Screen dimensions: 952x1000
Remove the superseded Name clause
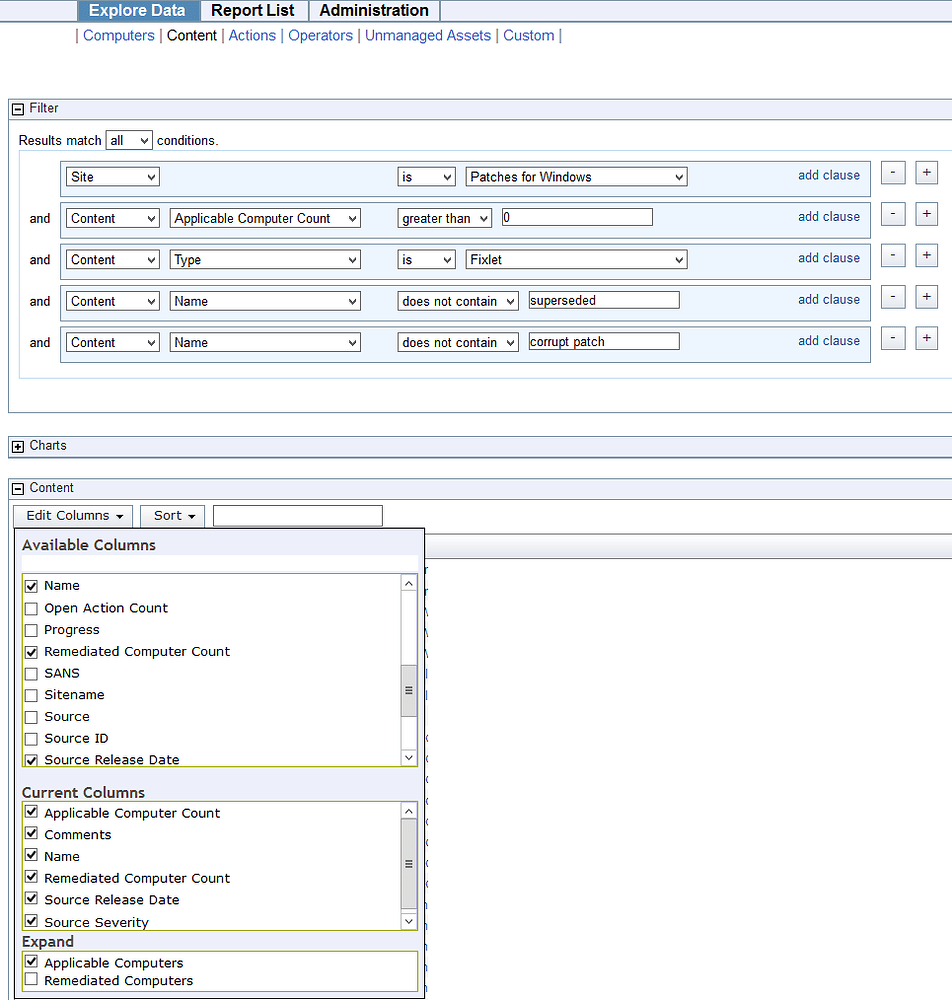point(892,296)
